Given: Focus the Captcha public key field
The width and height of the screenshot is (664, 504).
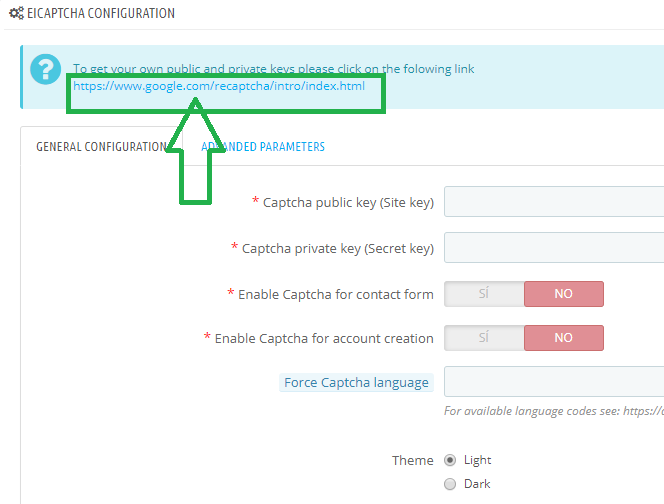Looking at the screenshot, I should click(x=554, y=202).
